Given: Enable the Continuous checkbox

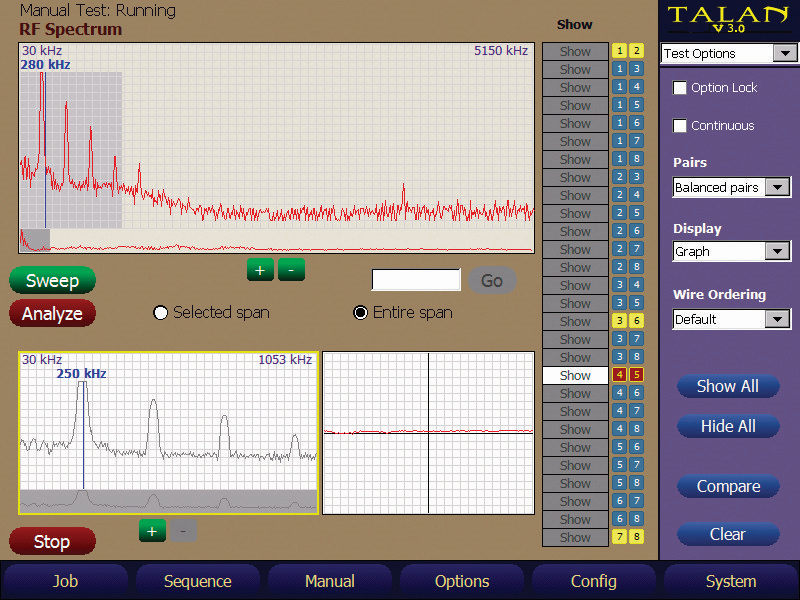Looking at the screenshot, I should 680,126.
